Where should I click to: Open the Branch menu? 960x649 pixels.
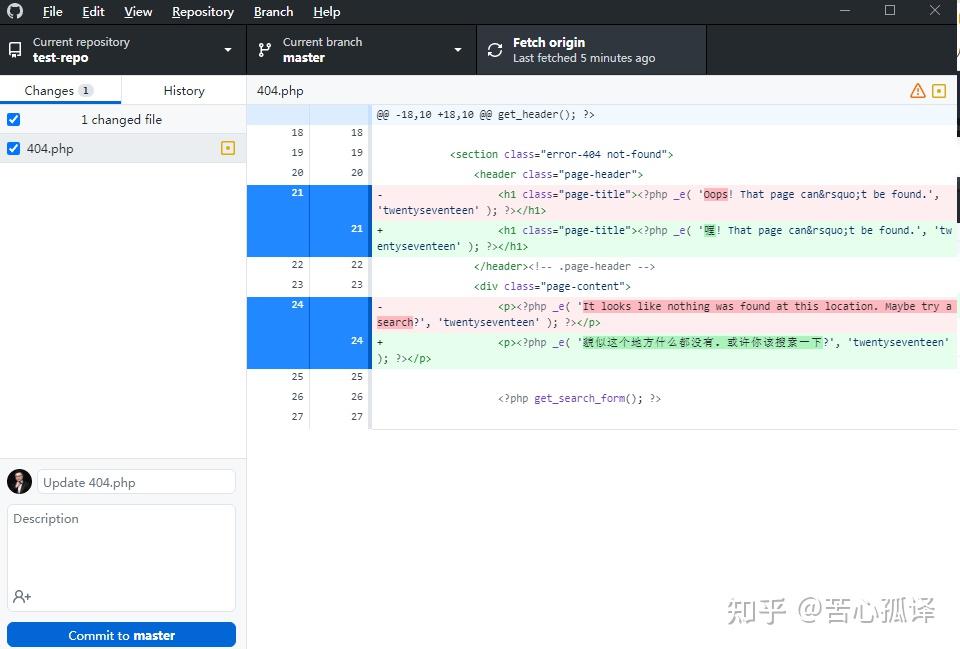click(273, 11)
